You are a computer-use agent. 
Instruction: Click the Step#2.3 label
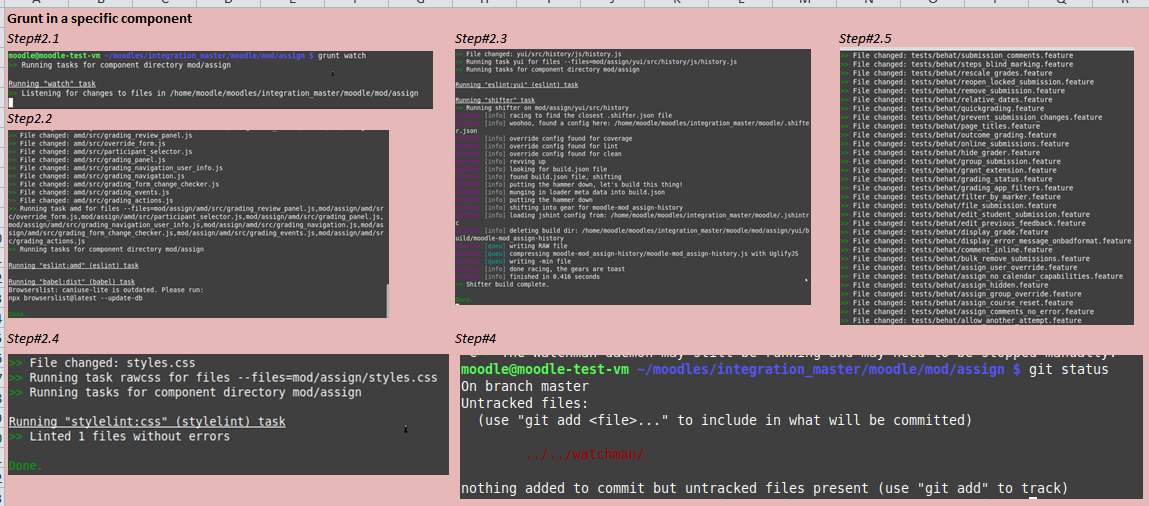[481, 39]
